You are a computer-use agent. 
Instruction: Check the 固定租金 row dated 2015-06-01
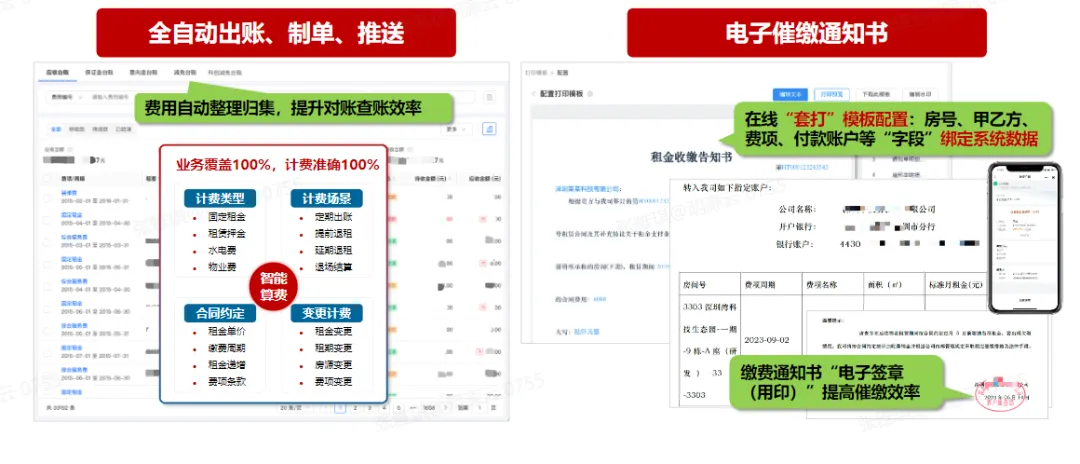tap(48, 307)
